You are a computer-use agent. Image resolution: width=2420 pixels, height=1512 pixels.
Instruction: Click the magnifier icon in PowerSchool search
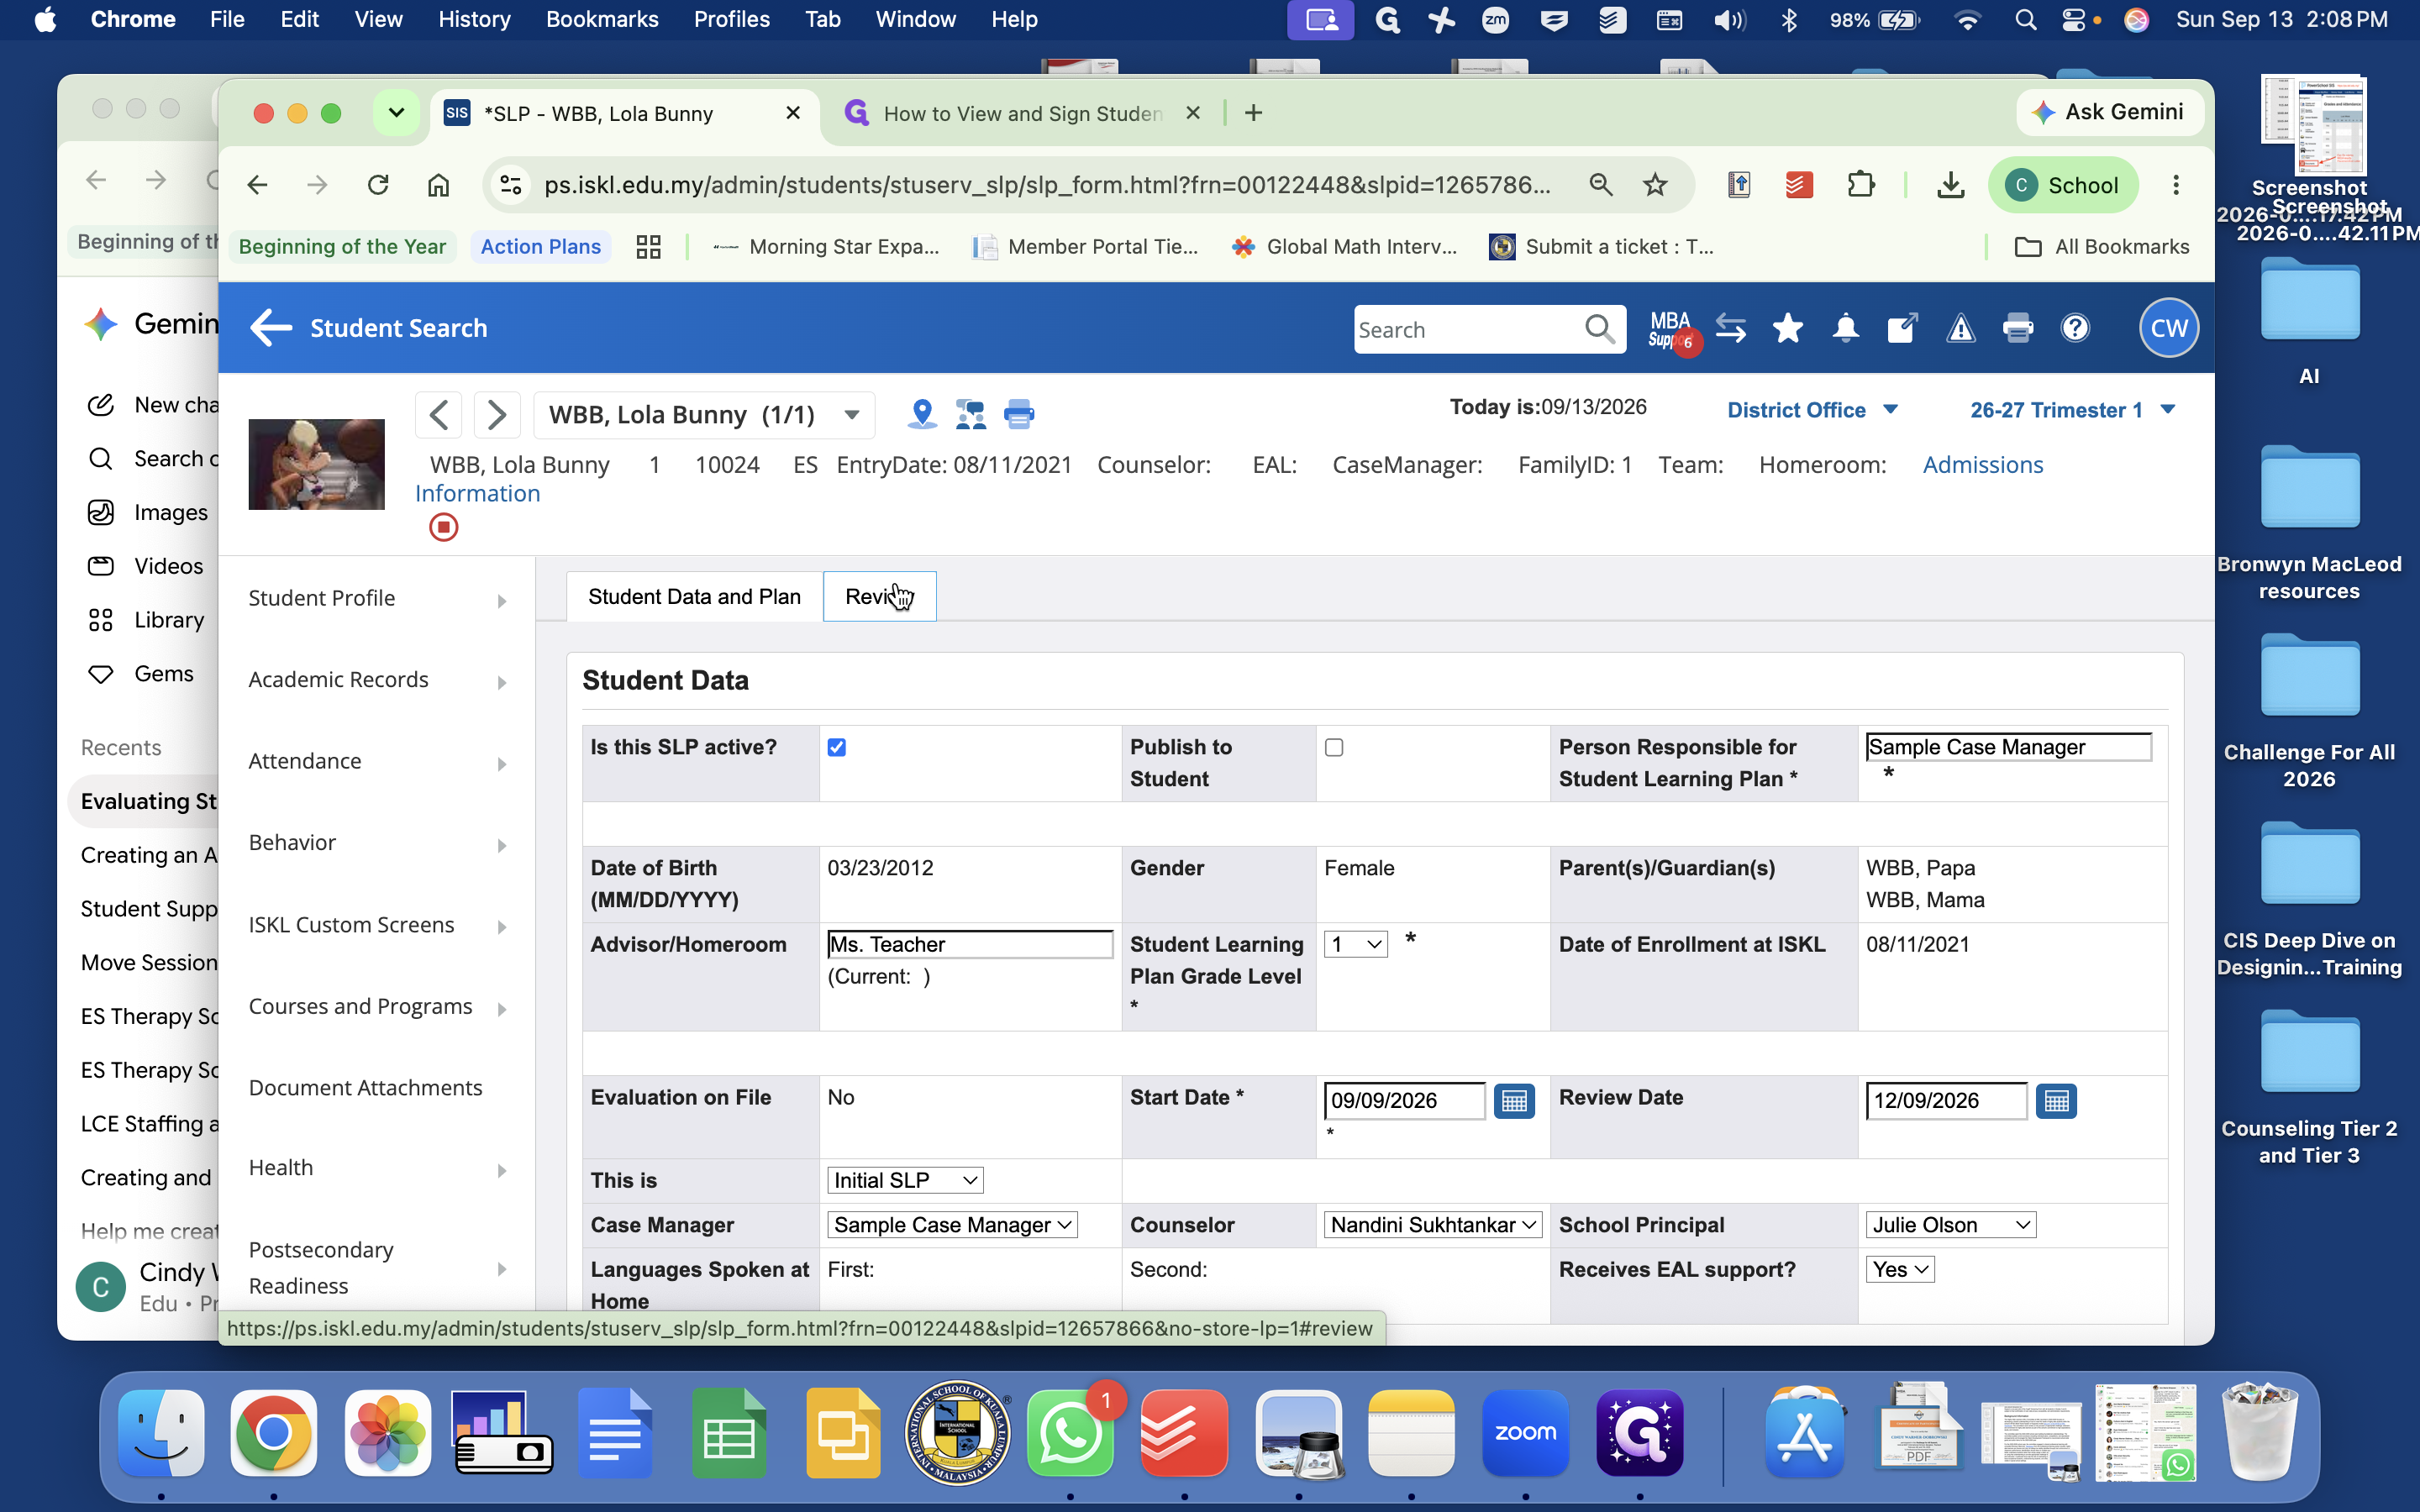pyautogui.click(x=1600, y=329)
